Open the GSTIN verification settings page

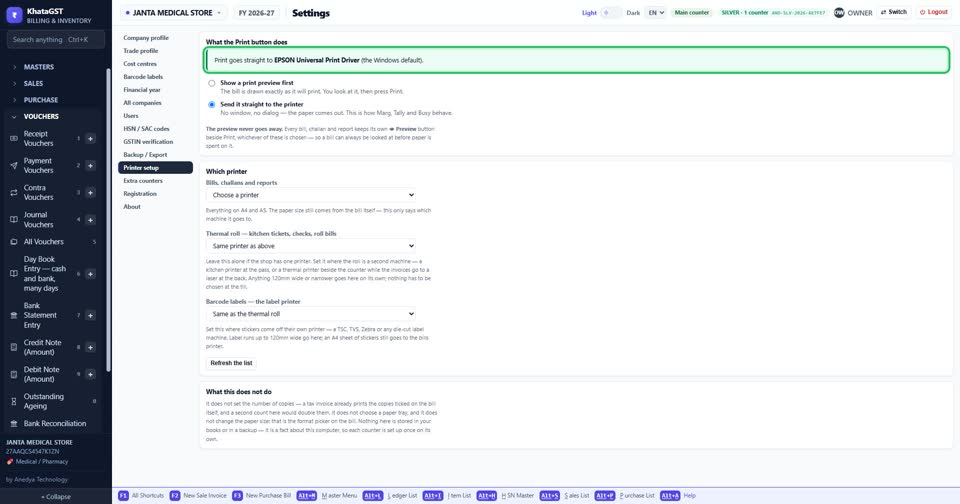[x=148, y=141]
